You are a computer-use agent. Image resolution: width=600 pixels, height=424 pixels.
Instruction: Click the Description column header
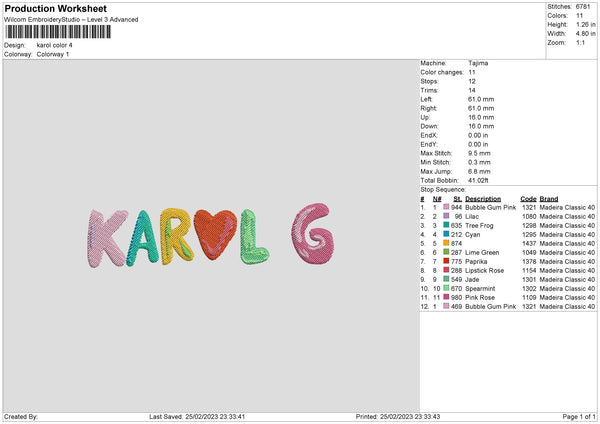[x=483, y=199]
